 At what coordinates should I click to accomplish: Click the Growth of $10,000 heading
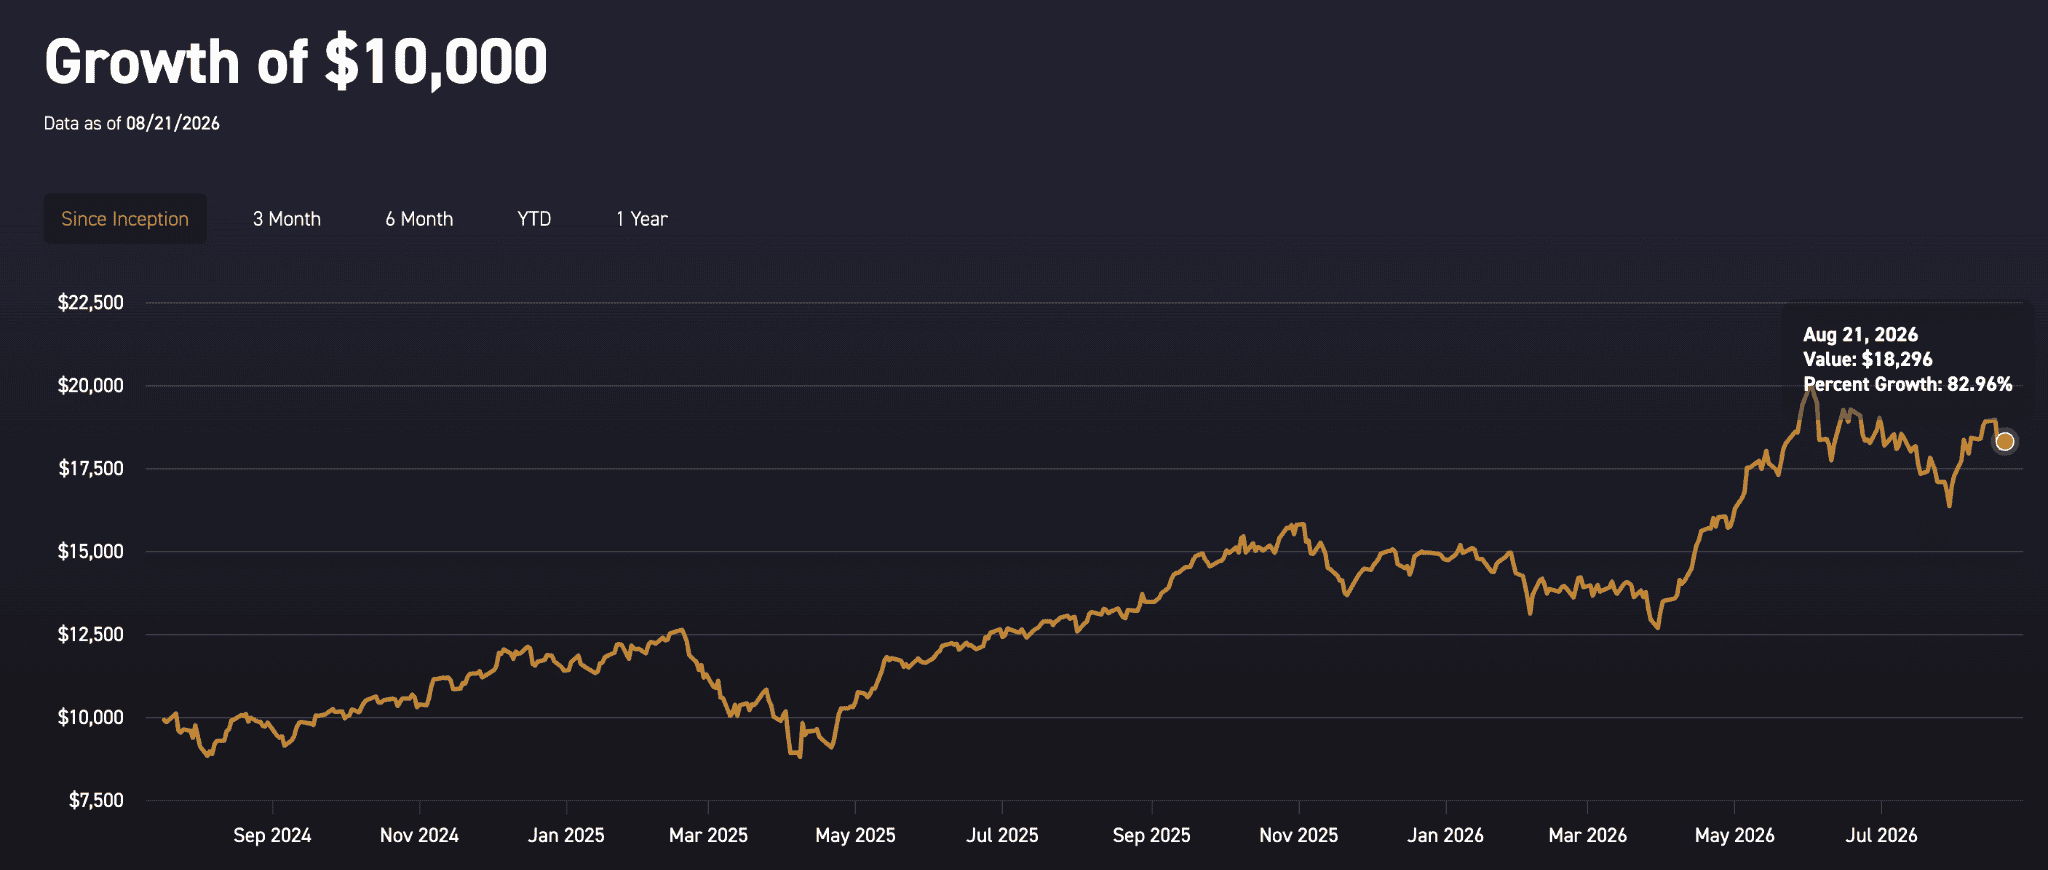click(x=296, y=62)
